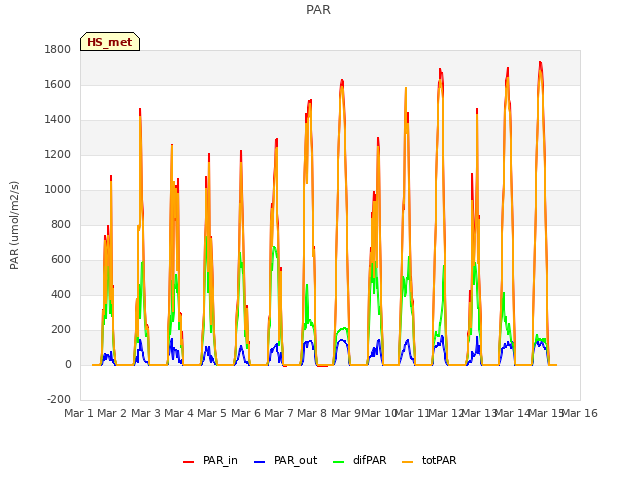Click the 400 y-axis tick label

[x=61, y=295]
